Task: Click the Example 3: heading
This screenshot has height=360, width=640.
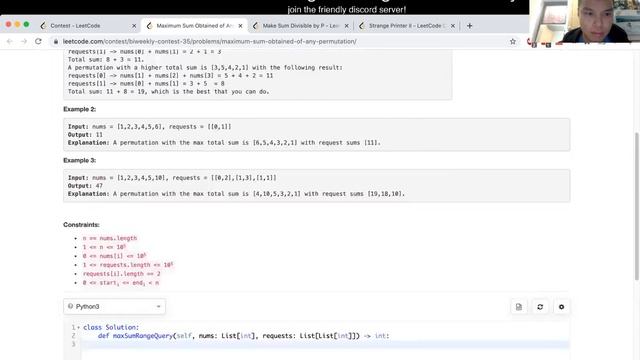Action: 80,160
